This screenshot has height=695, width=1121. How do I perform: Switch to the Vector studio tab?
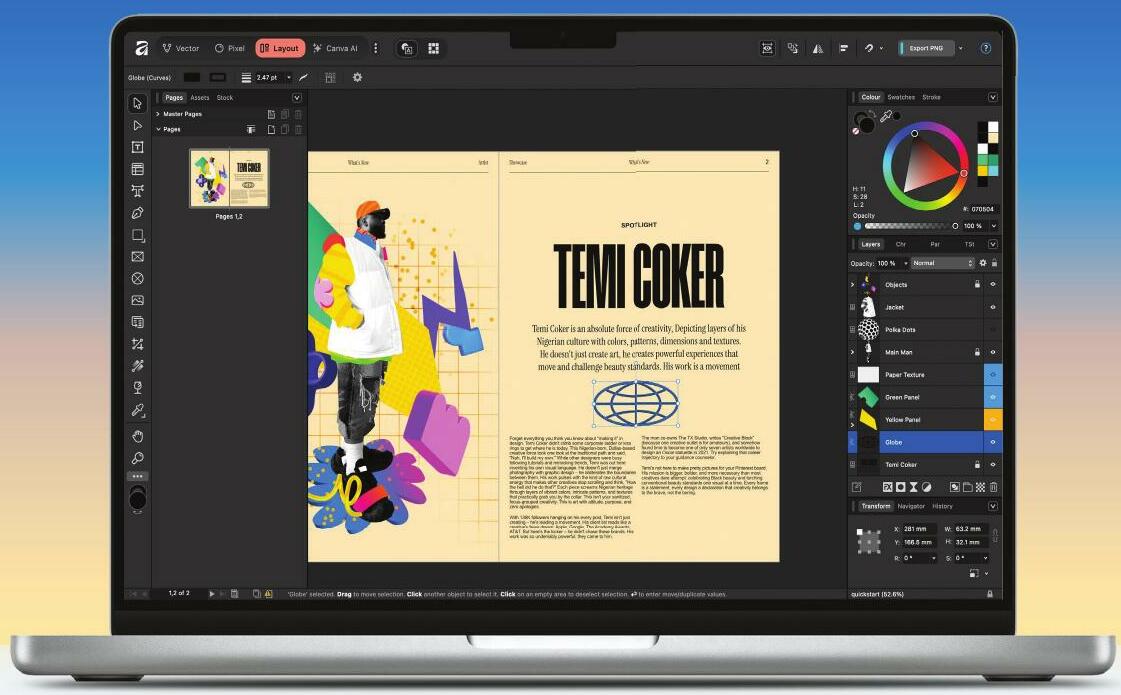(x=180, y=48)
